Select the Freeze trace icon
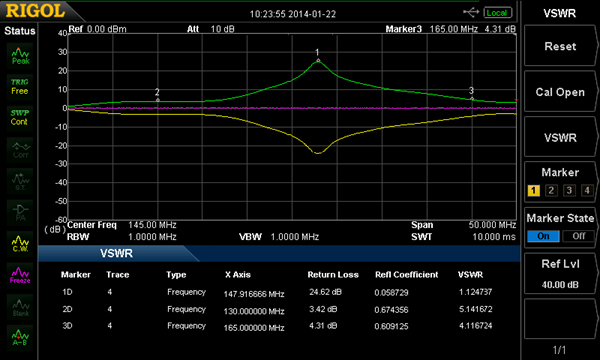Image resolution: width=600 pixels, height=360 pixels. click(20, 275)
